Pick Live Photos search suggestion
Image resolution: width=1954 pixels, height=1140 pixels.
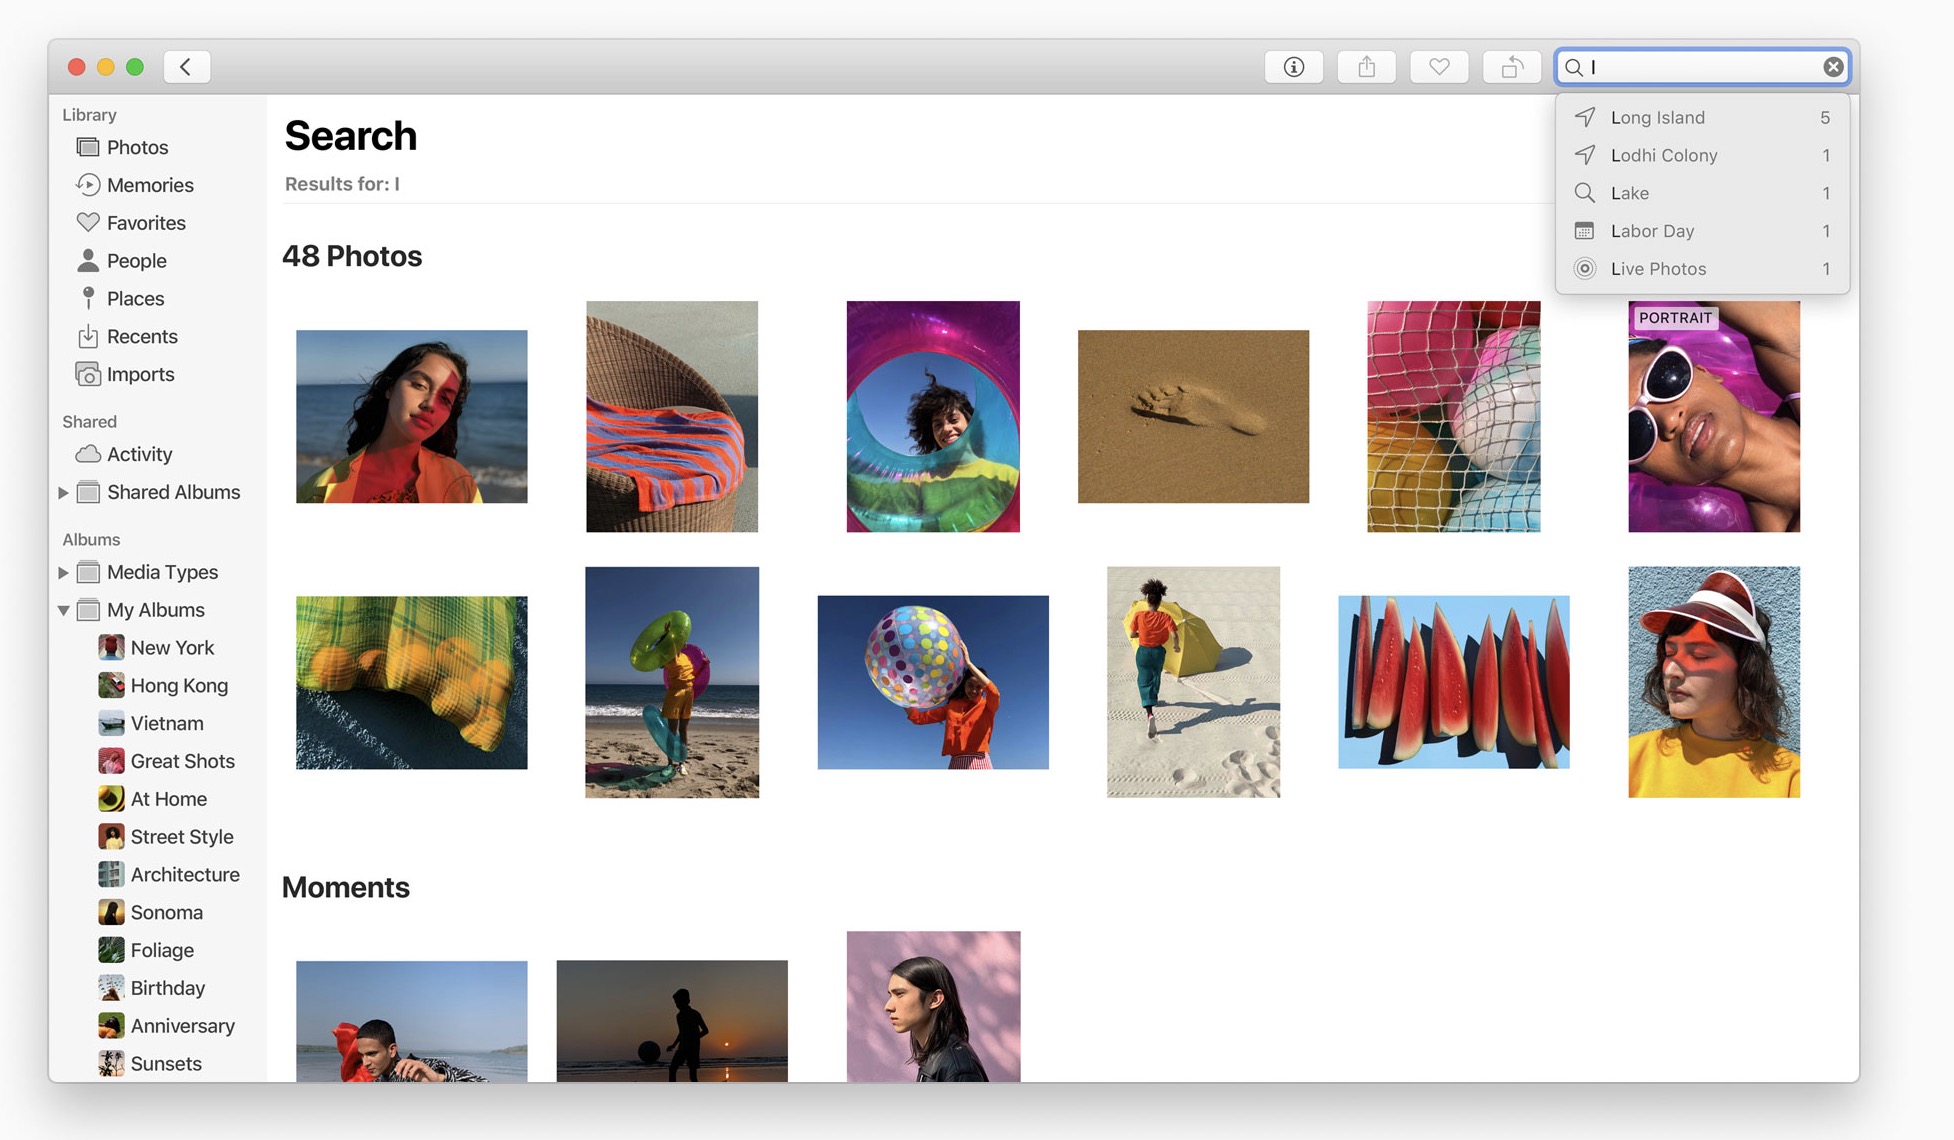click(x=1703, y=269)
